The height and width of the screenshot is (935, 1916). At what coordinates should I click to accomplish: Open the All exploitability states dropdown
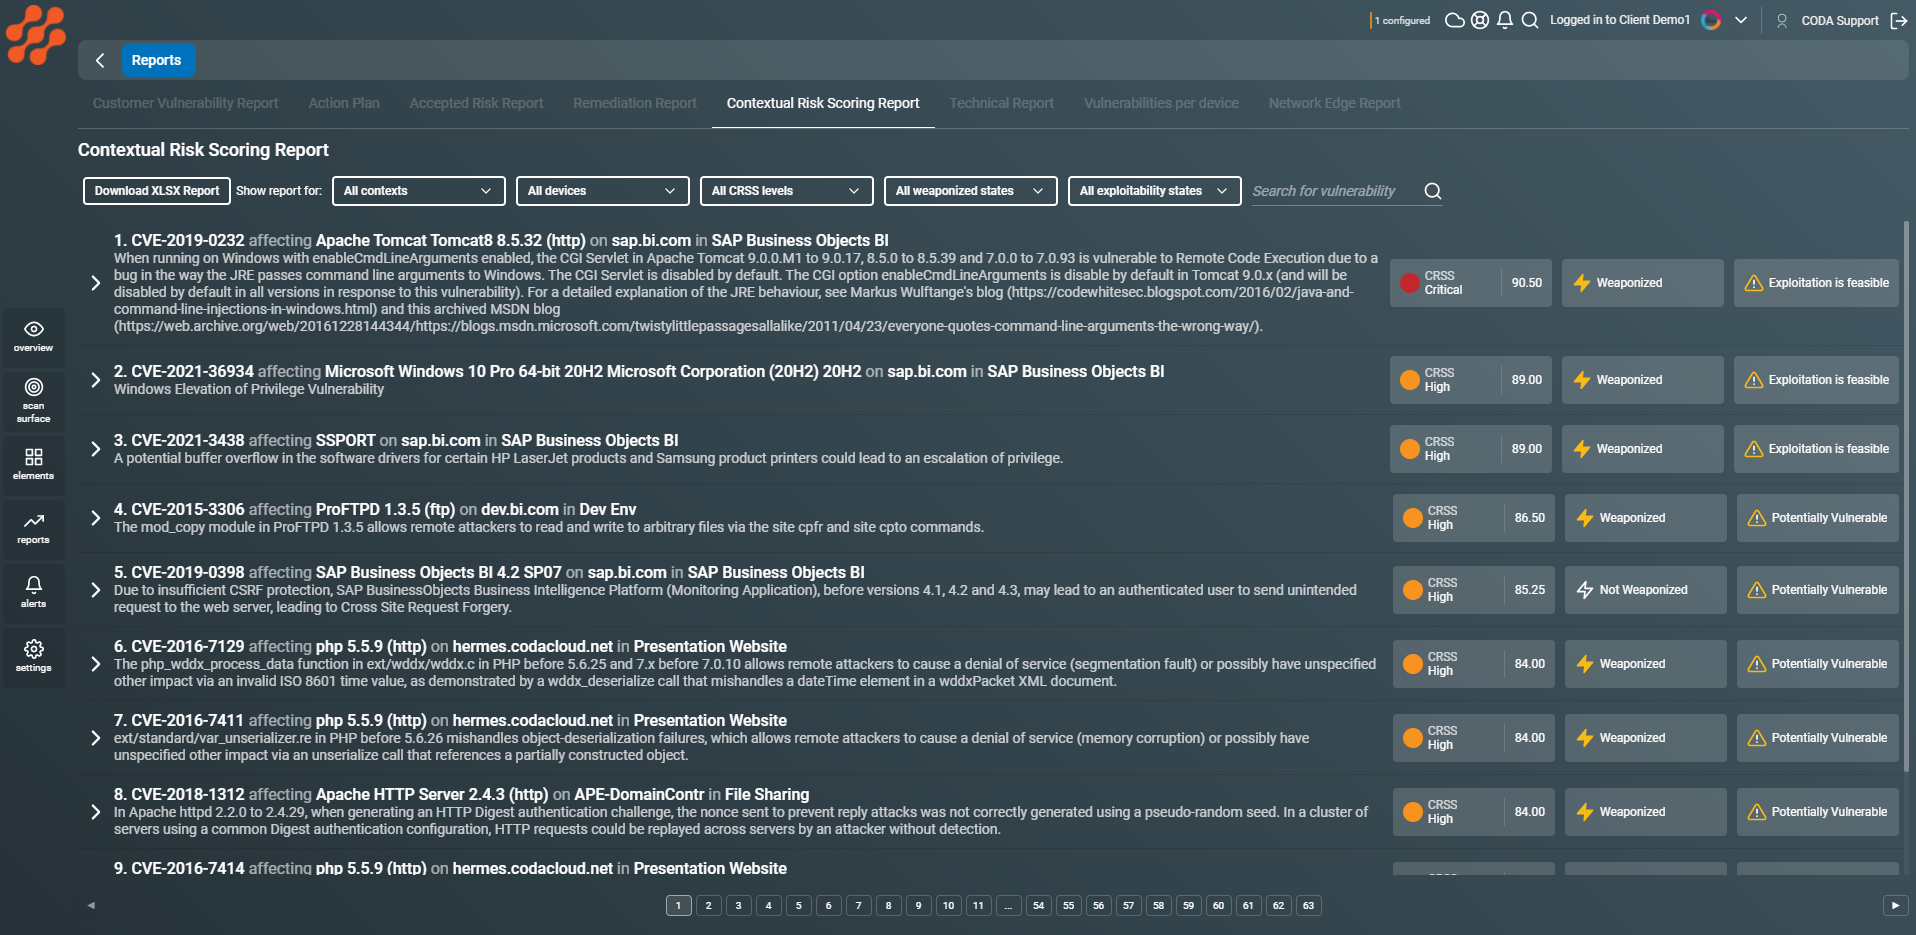tap(1154, 191)
